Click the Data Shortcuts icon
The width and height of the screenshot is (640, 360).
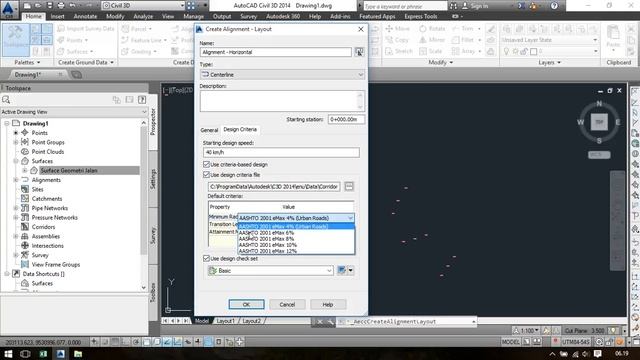coord(16,273)
